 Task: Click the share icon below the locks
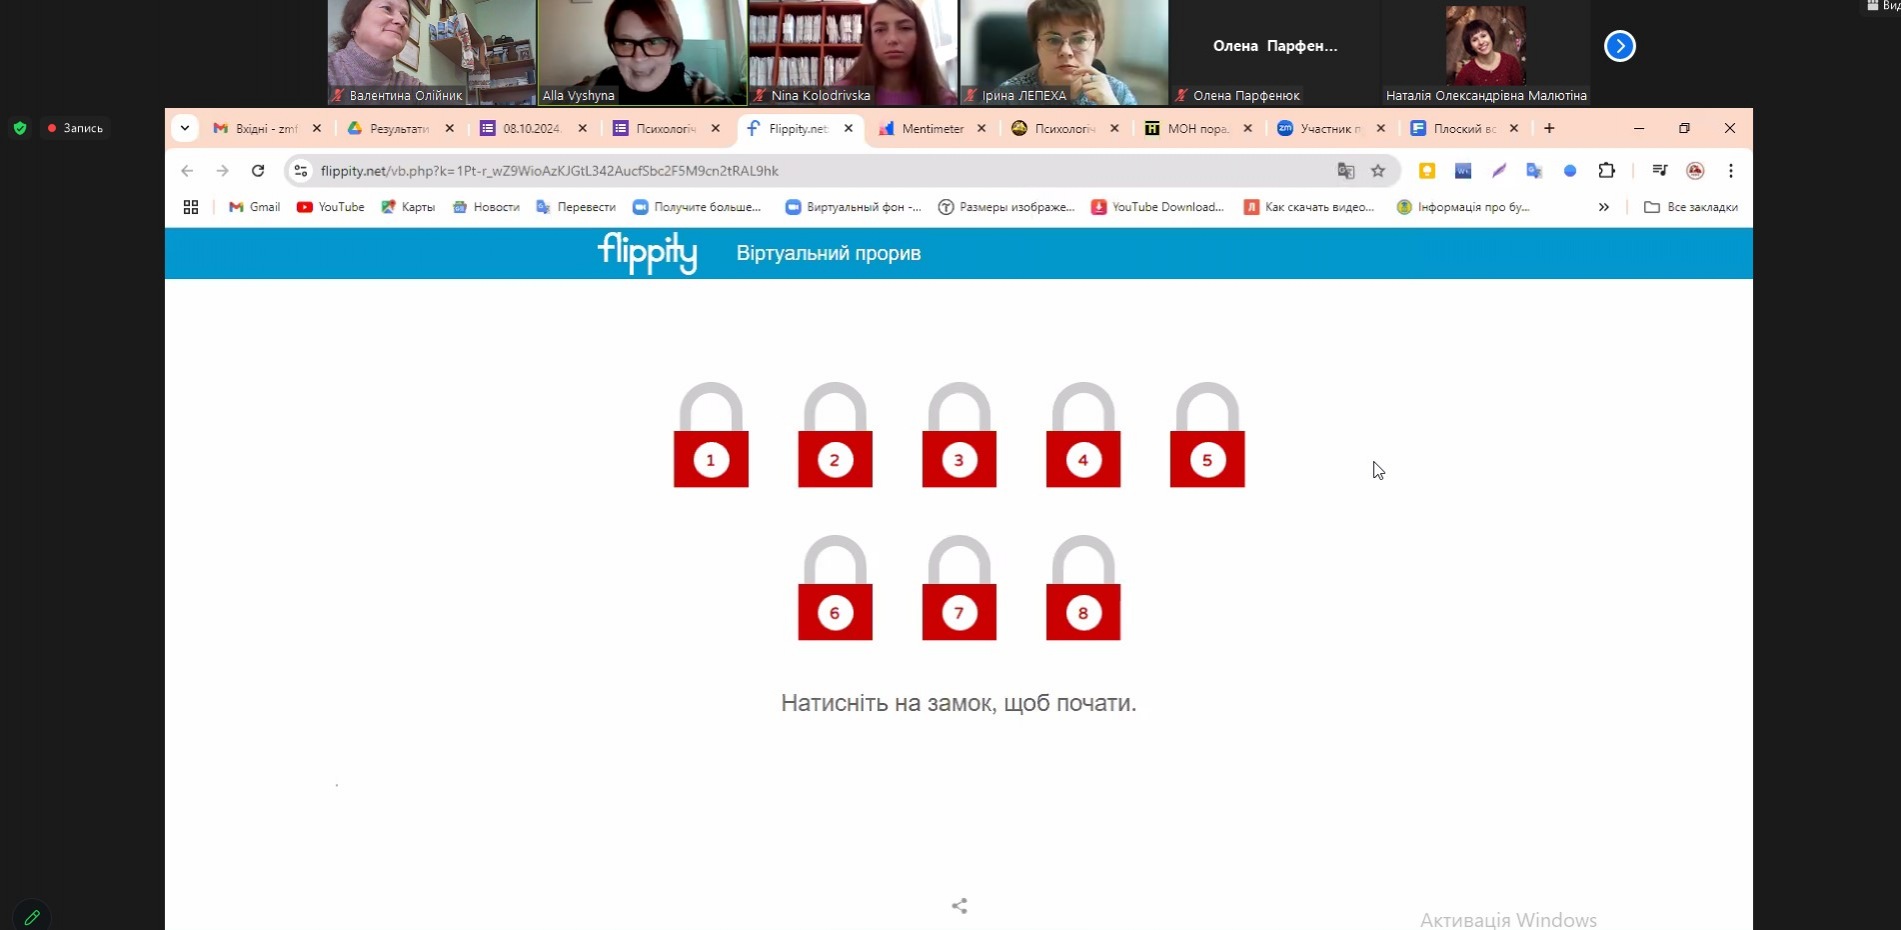pyautogui.click(x=959, y=906)
